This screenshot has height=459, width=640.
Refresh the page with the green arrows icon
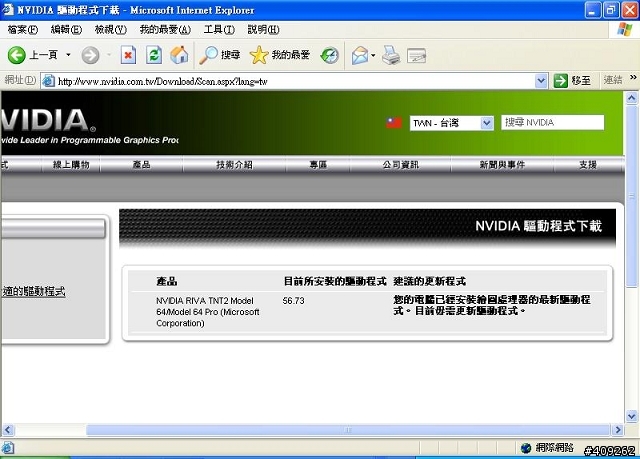[154, 55]
